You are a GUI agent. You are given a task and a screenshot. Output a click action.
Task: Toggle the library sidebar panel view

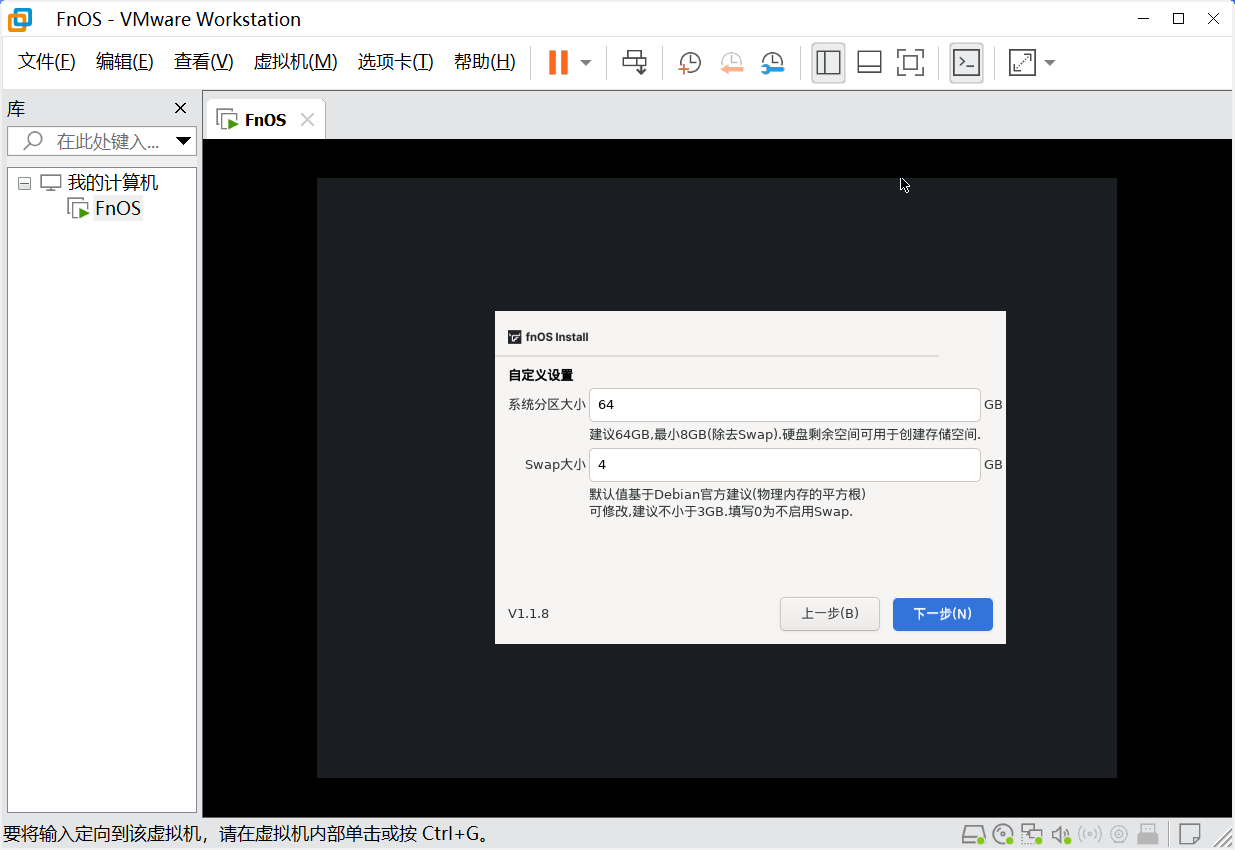tap(828, 62)
